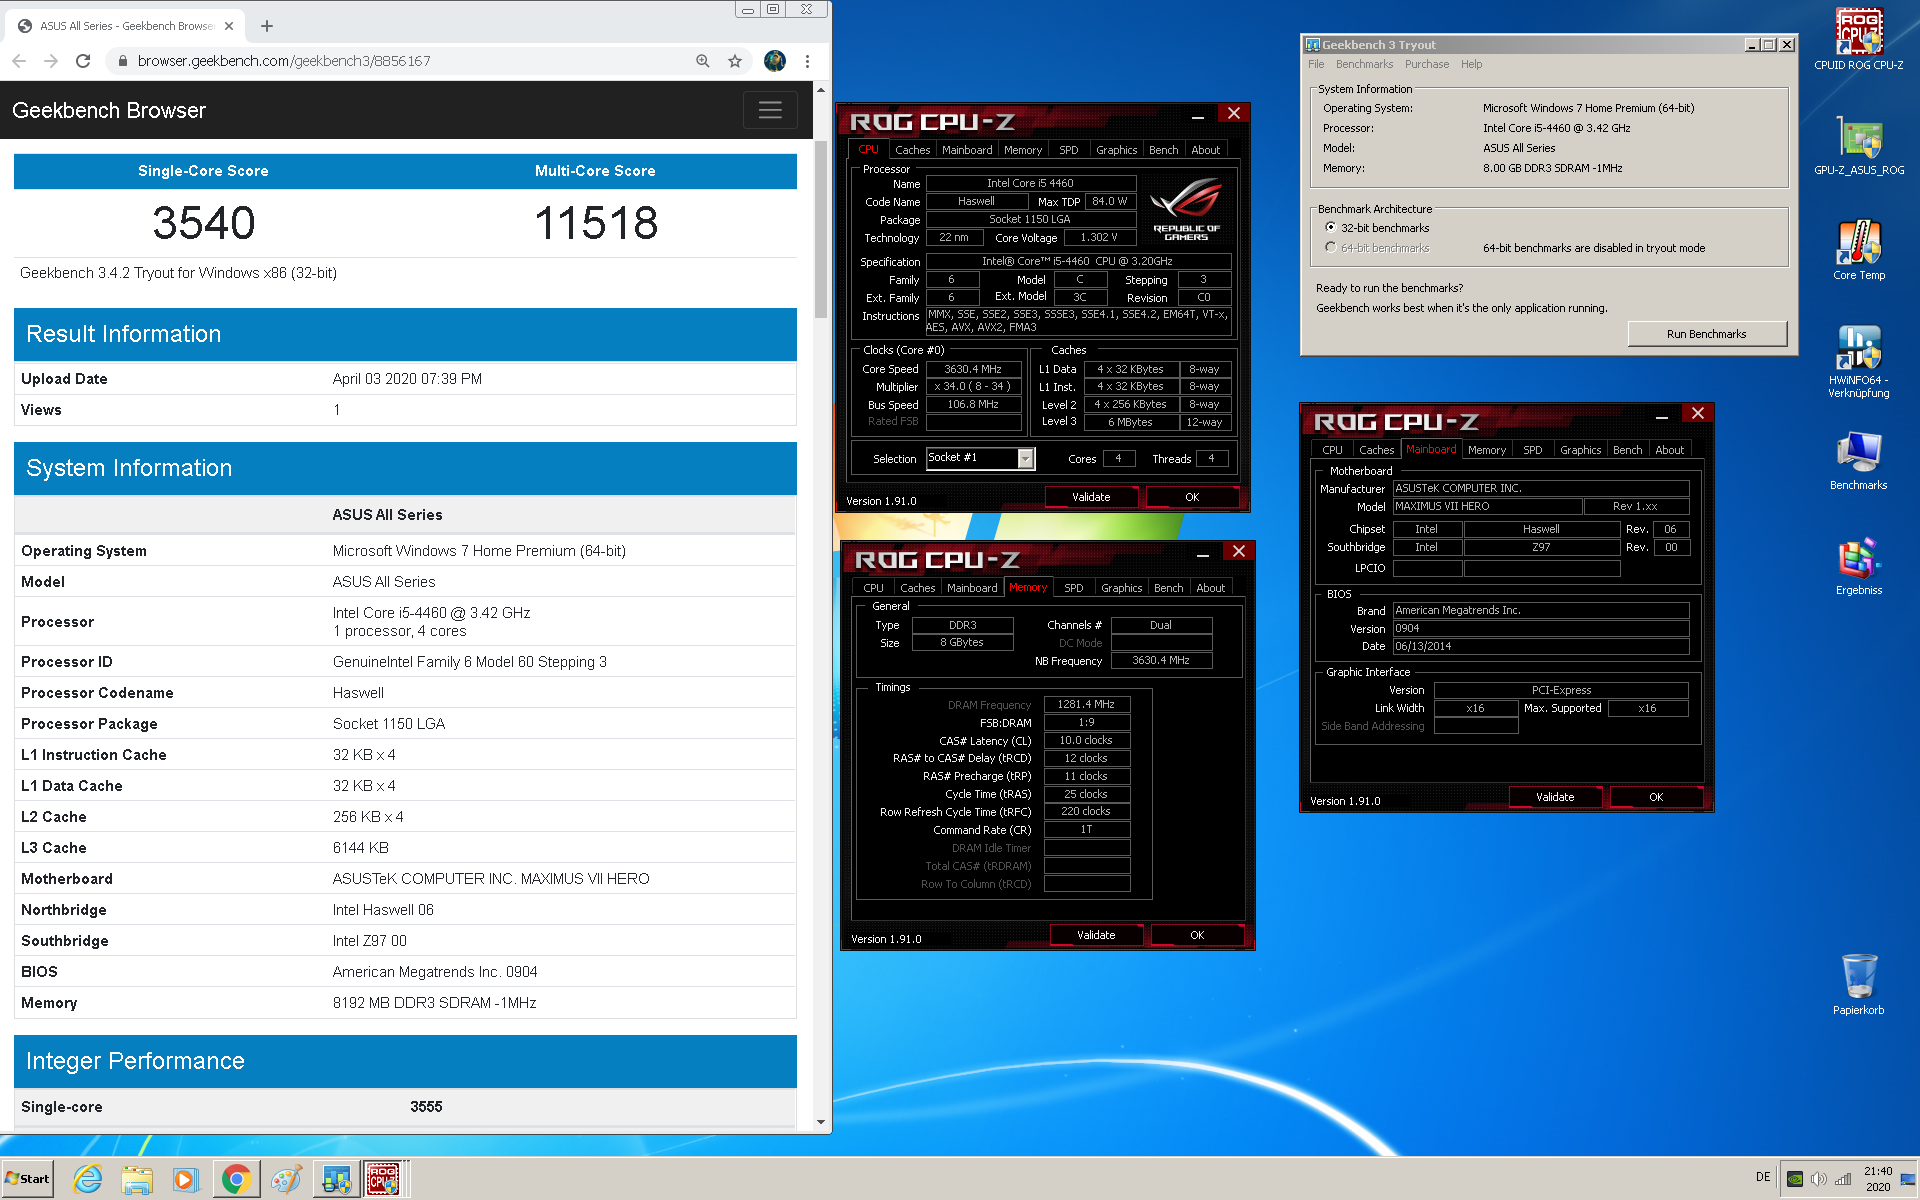Click the Run Benchmarks button

pos(1706,334)
